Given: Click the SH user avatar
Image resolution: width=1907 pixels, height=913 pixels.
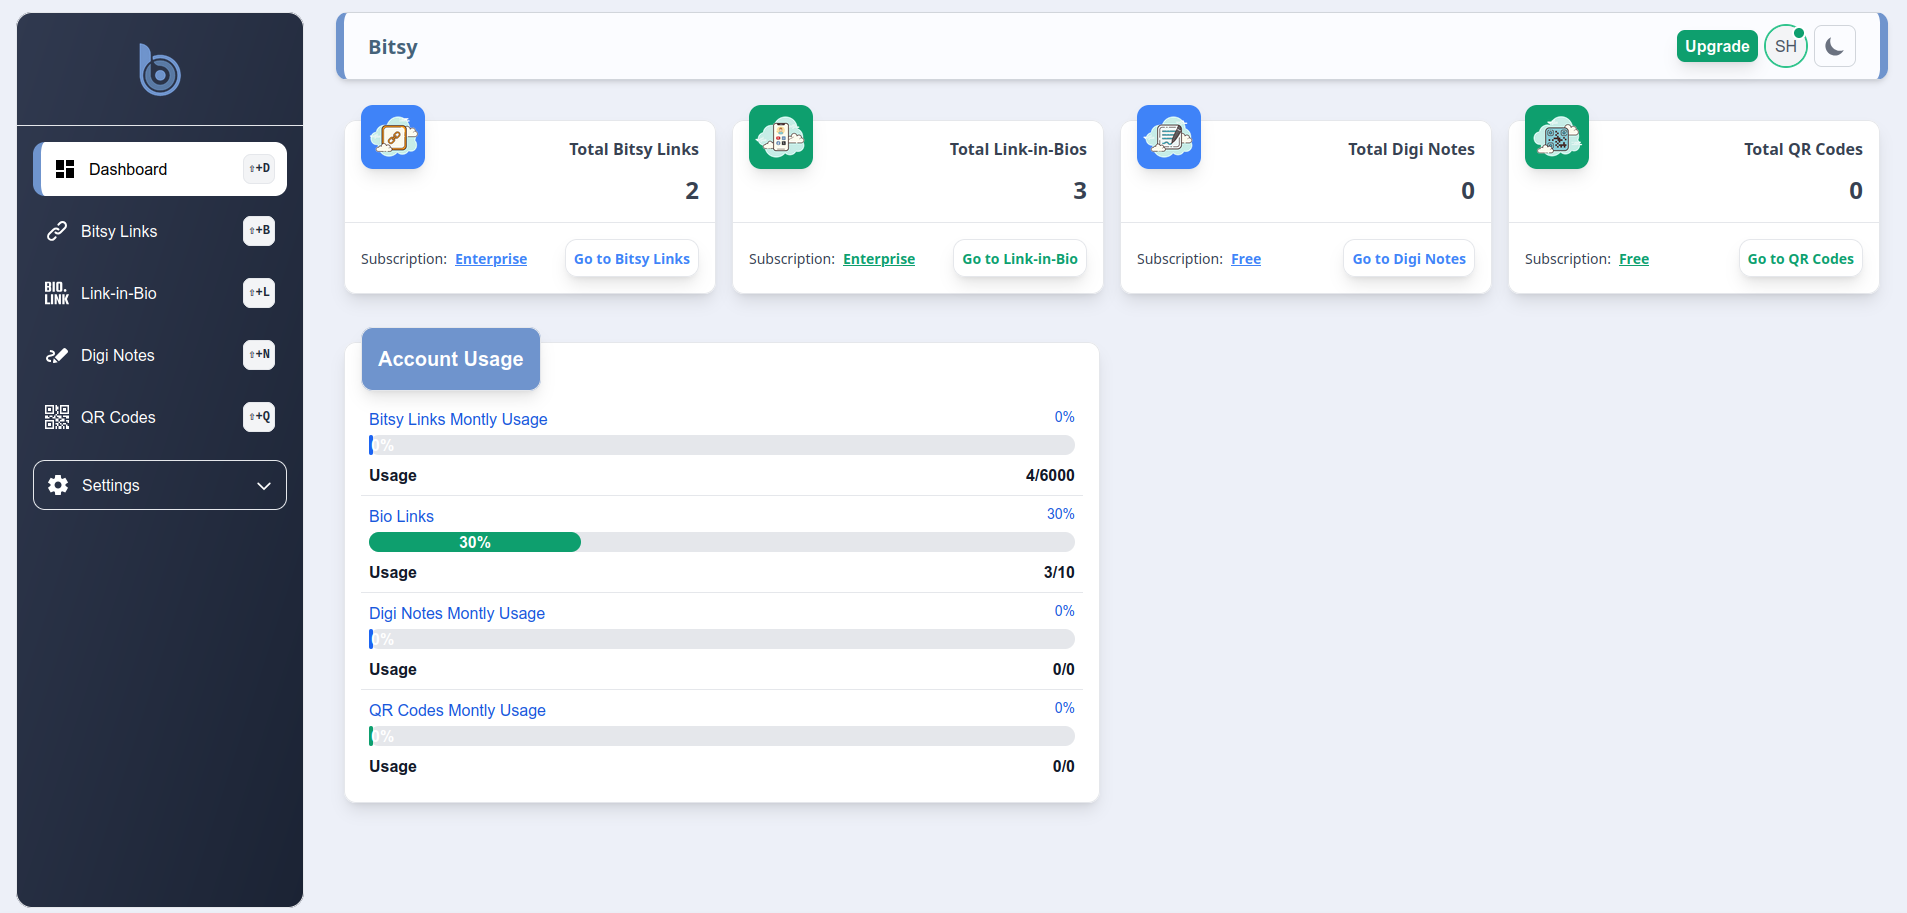Looking at the screenshot, I should click(1785, 47).
